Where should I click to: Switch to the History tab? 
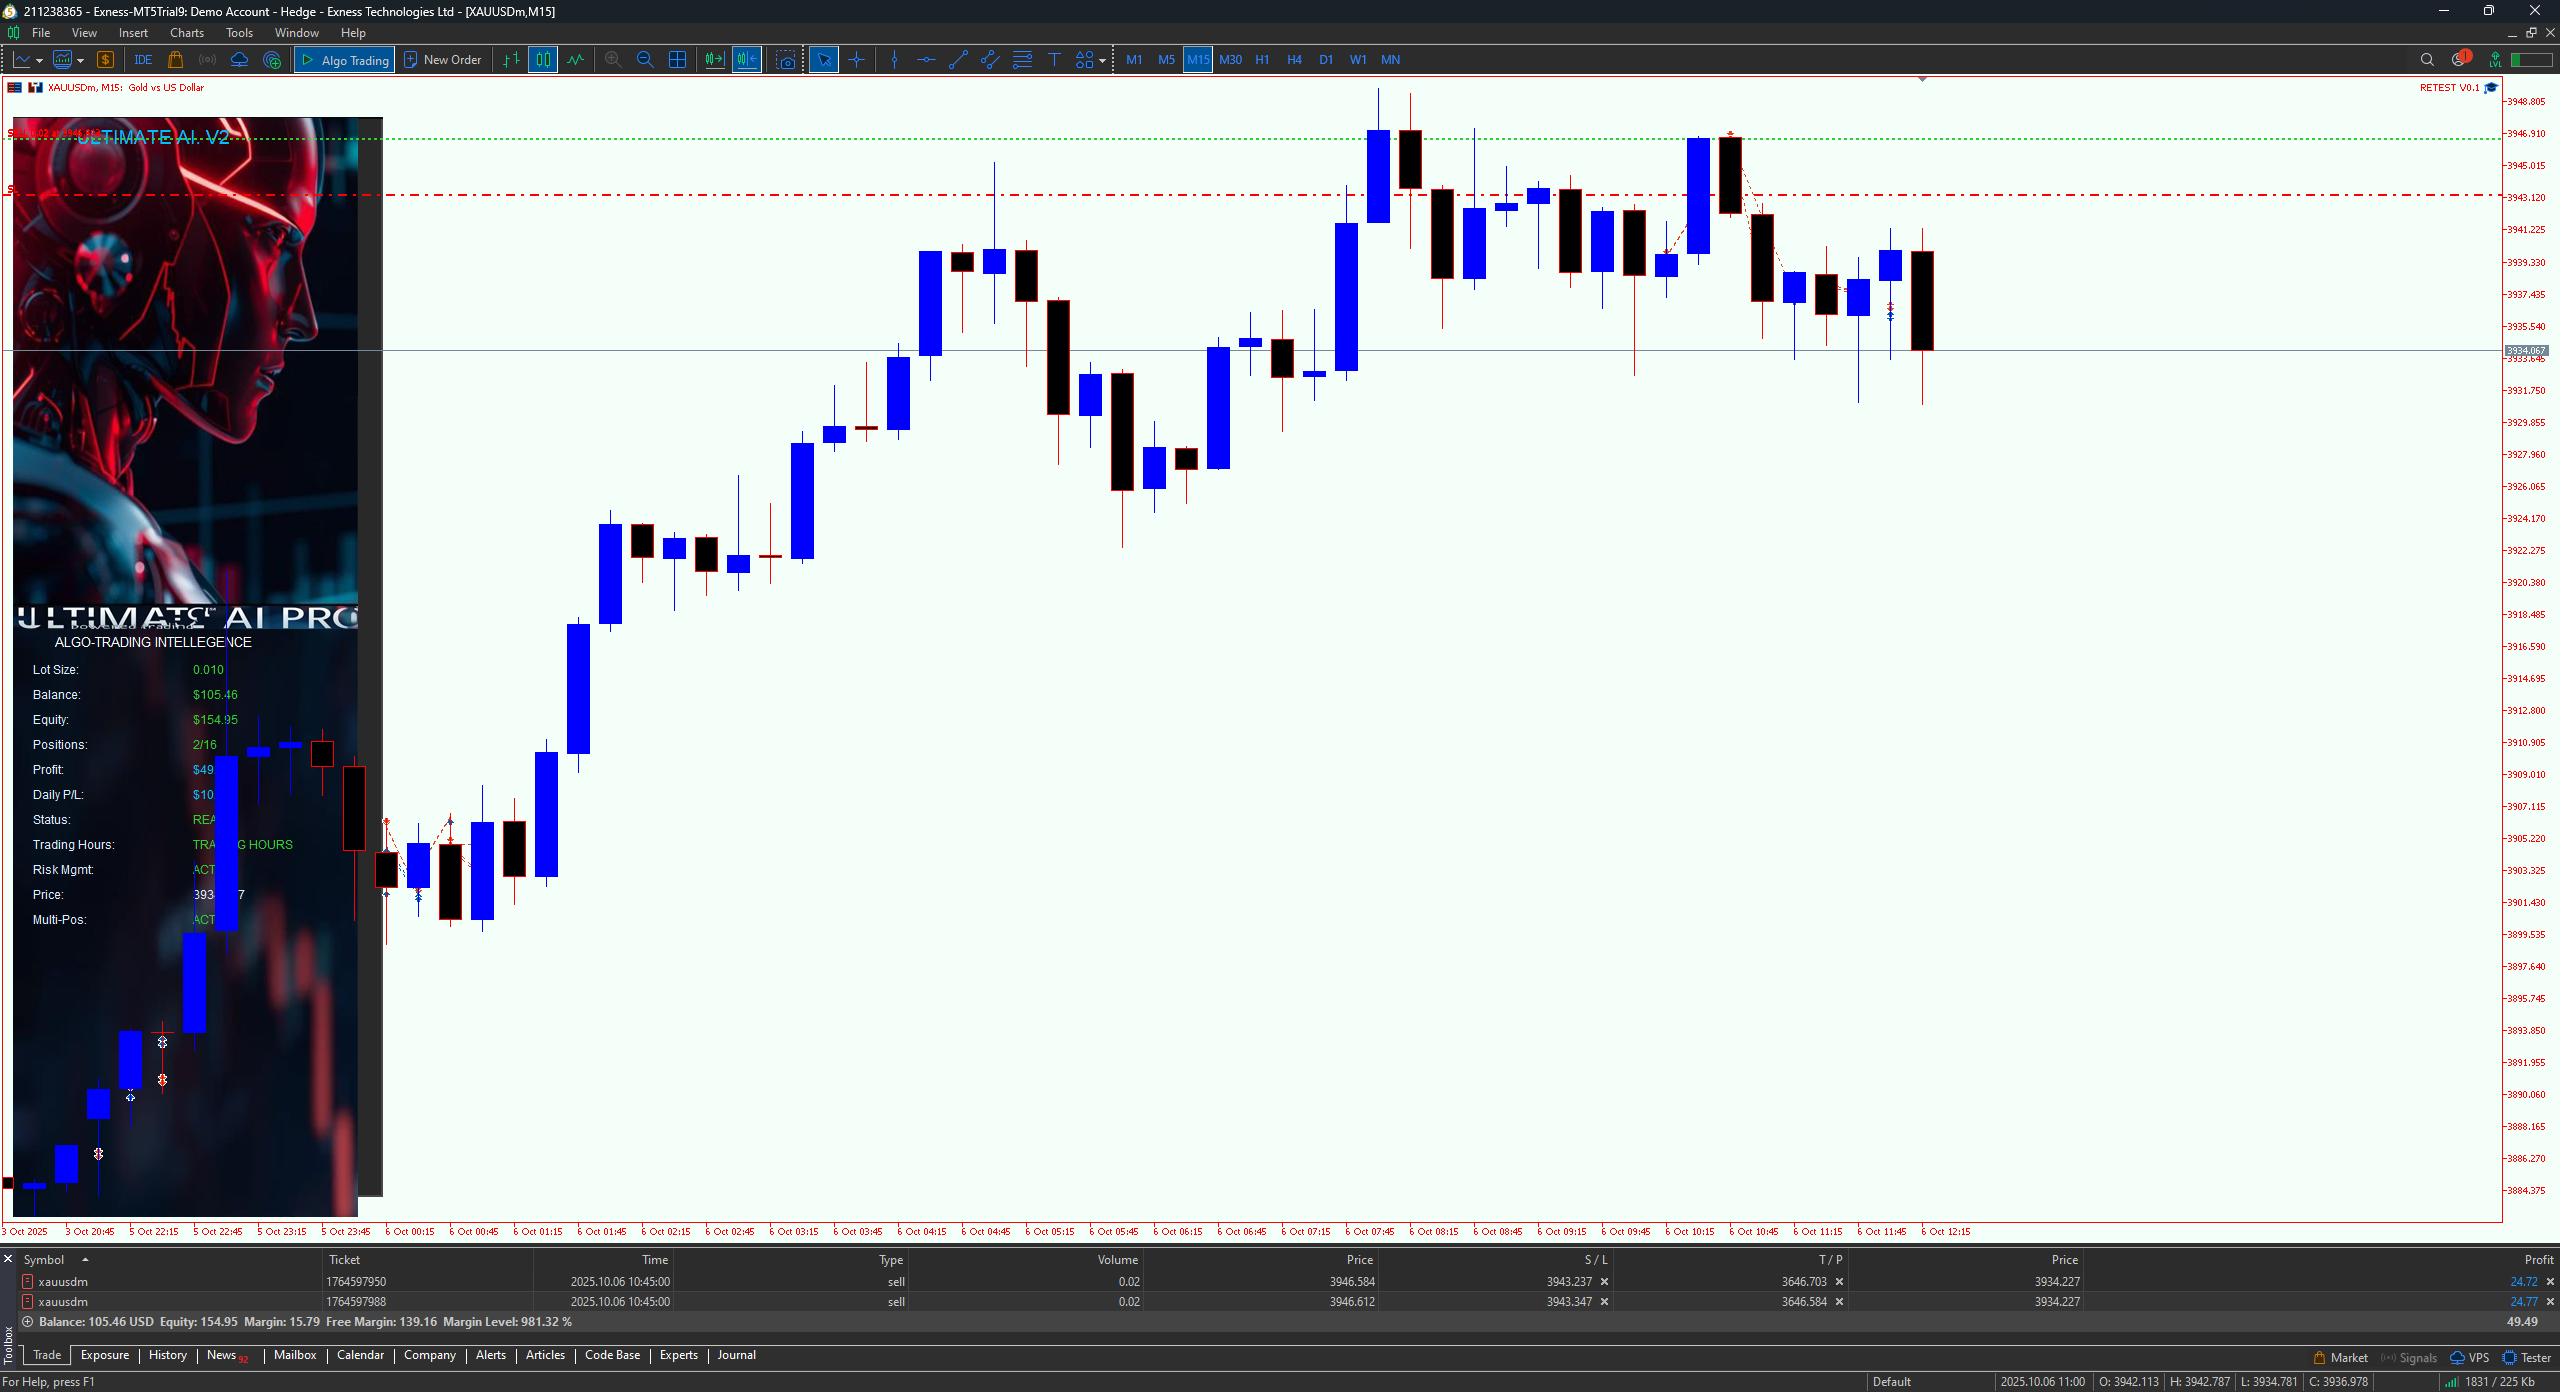(167, 1355)
